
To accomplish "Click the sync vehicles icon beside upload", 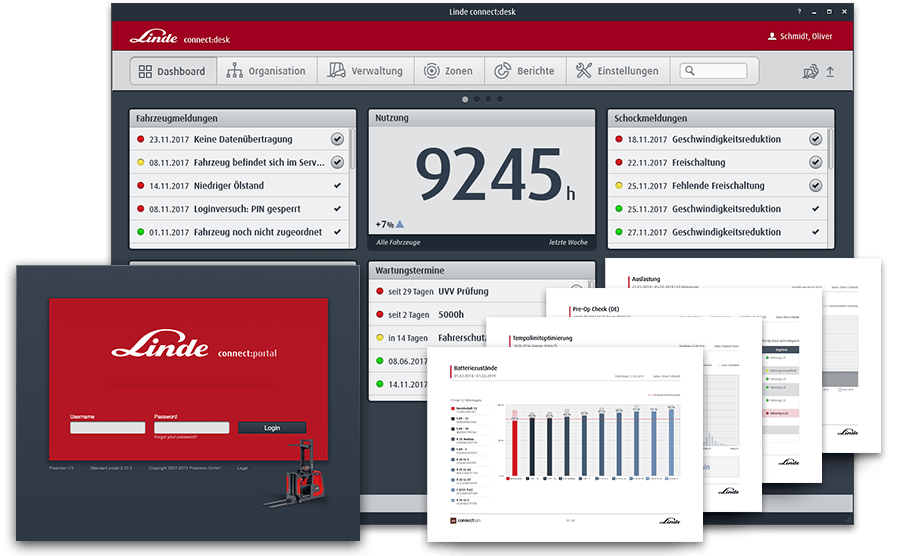I will [x=810, y=72].
